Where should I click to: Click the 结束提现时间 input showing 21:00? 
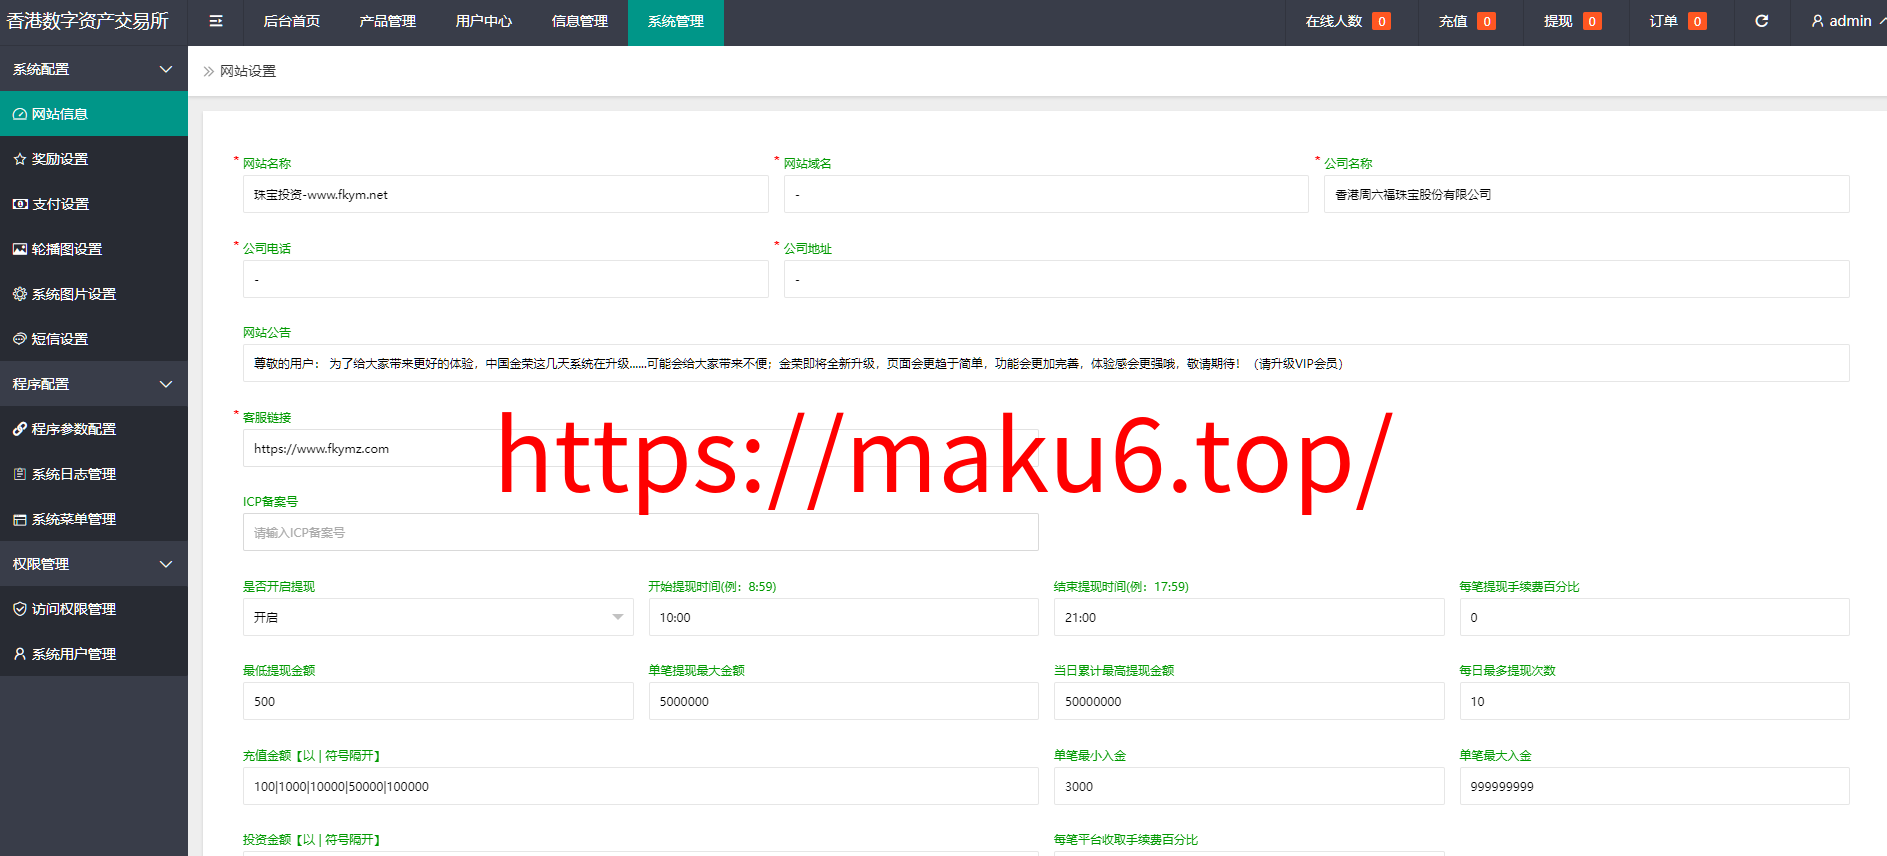point(1249,617)
